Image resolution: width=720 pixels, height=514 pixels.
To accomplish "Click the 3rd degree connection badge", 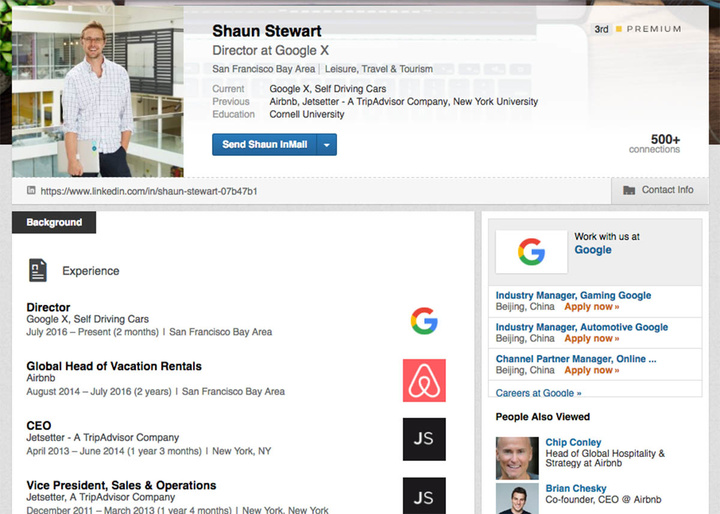I will pos(601,29).
